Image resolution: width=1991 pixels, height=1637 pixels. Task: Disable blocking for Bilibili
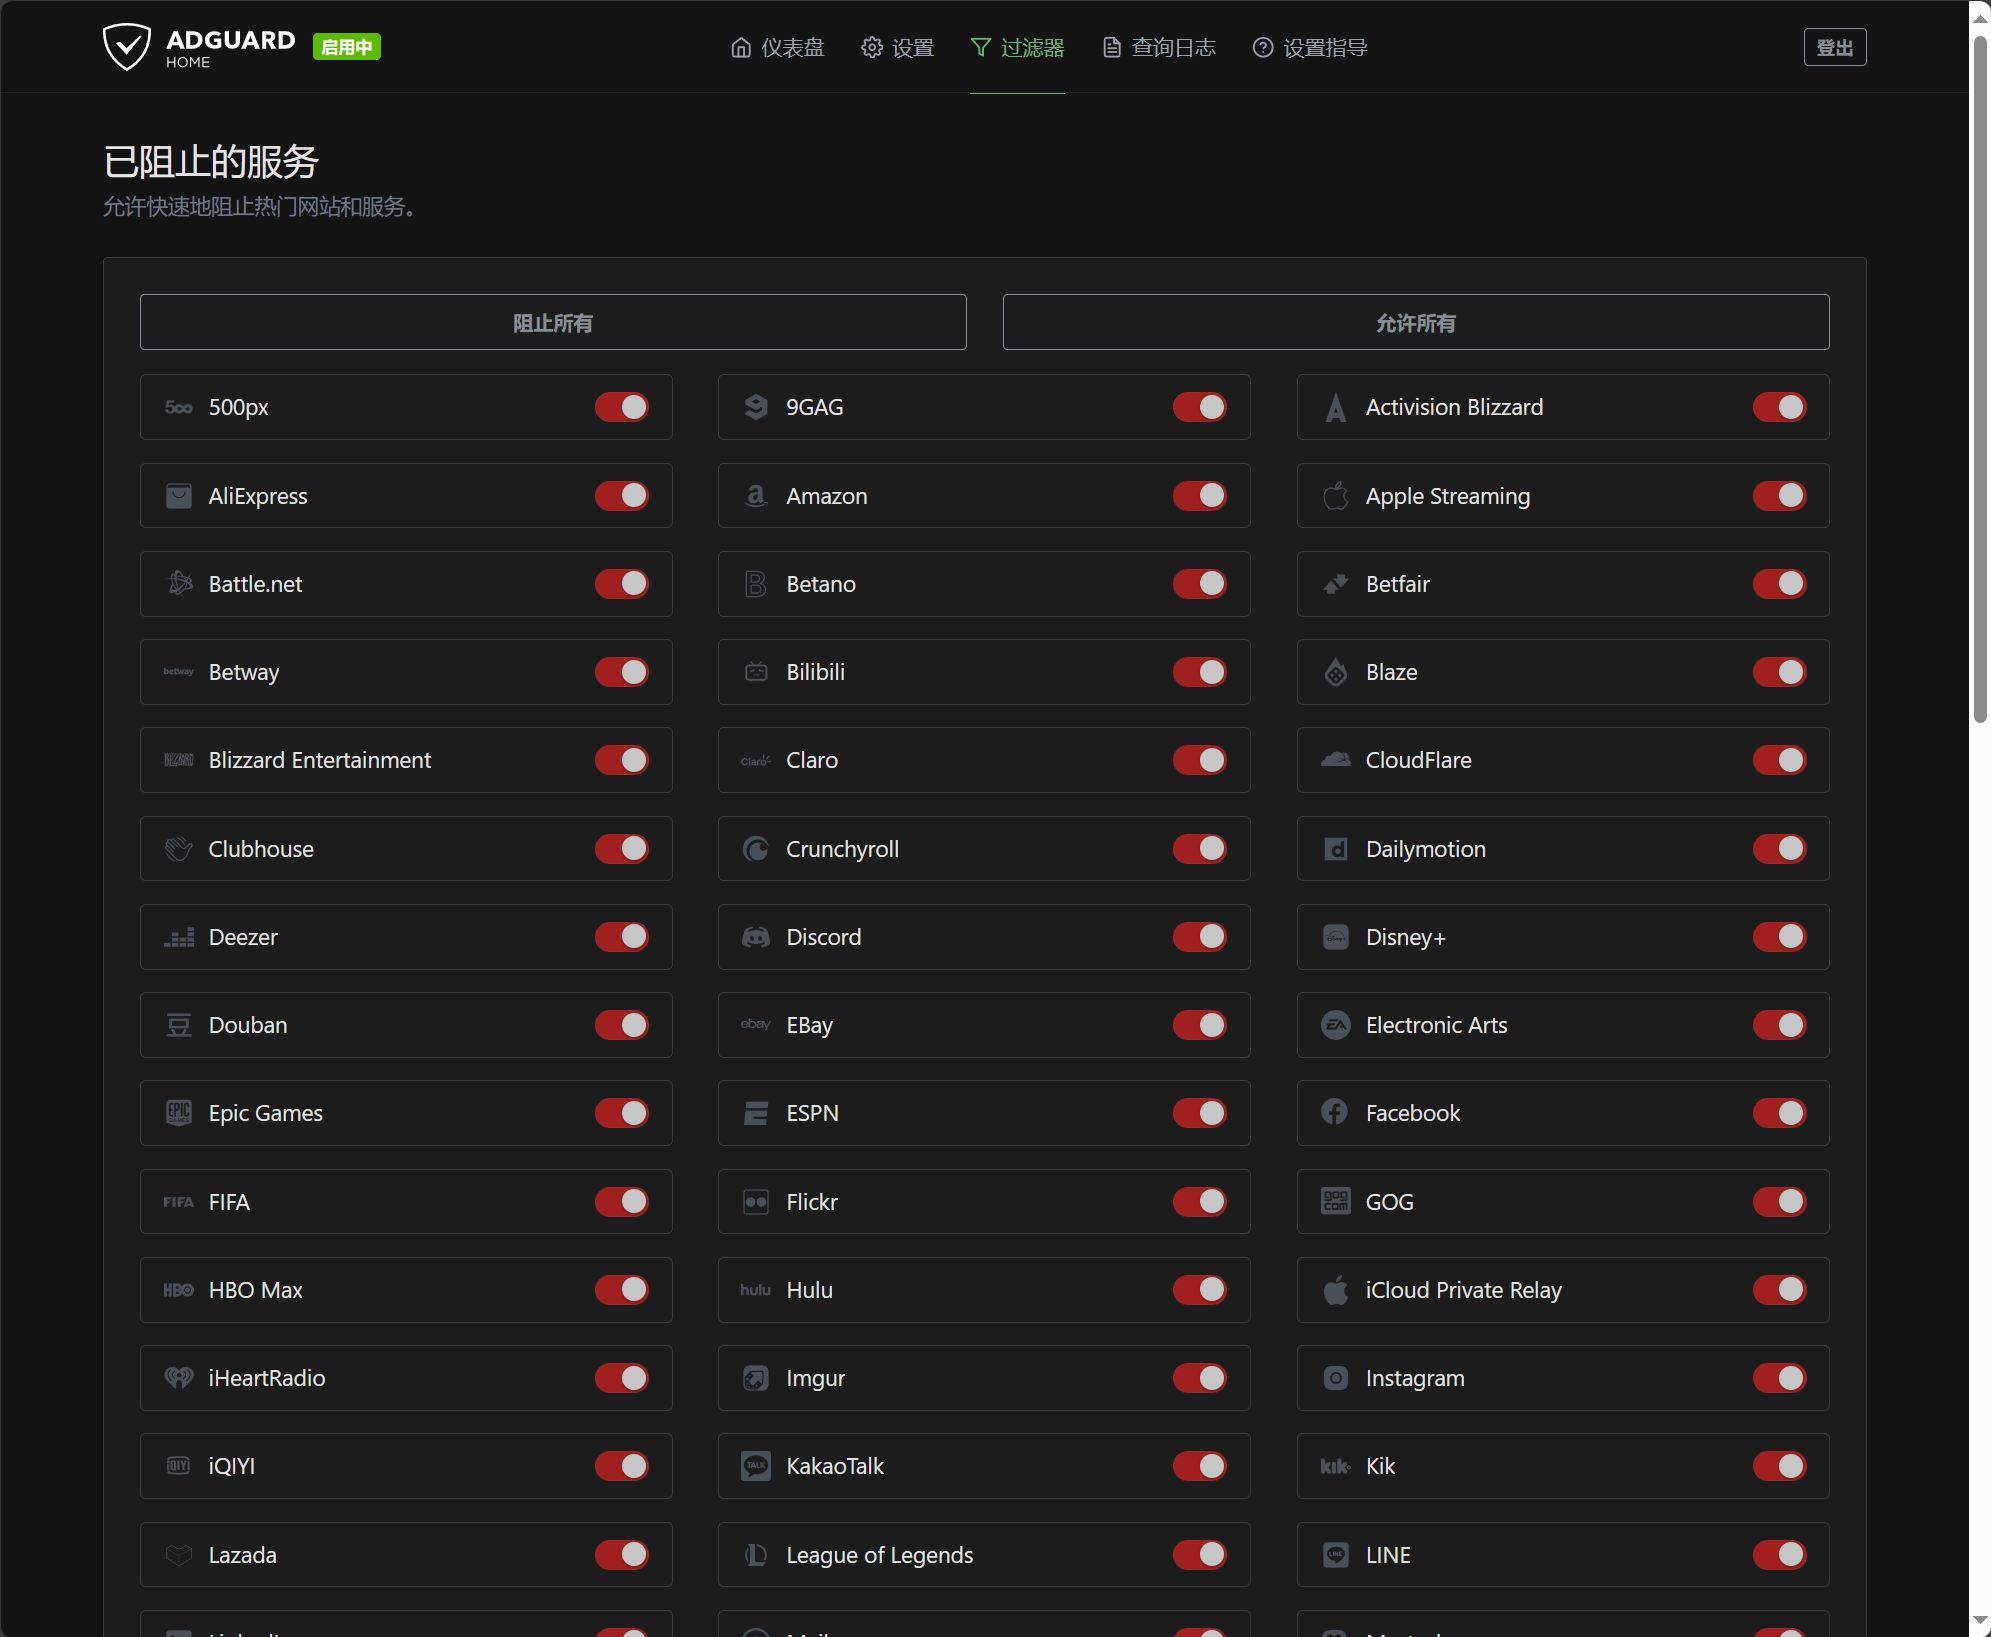1200,672
